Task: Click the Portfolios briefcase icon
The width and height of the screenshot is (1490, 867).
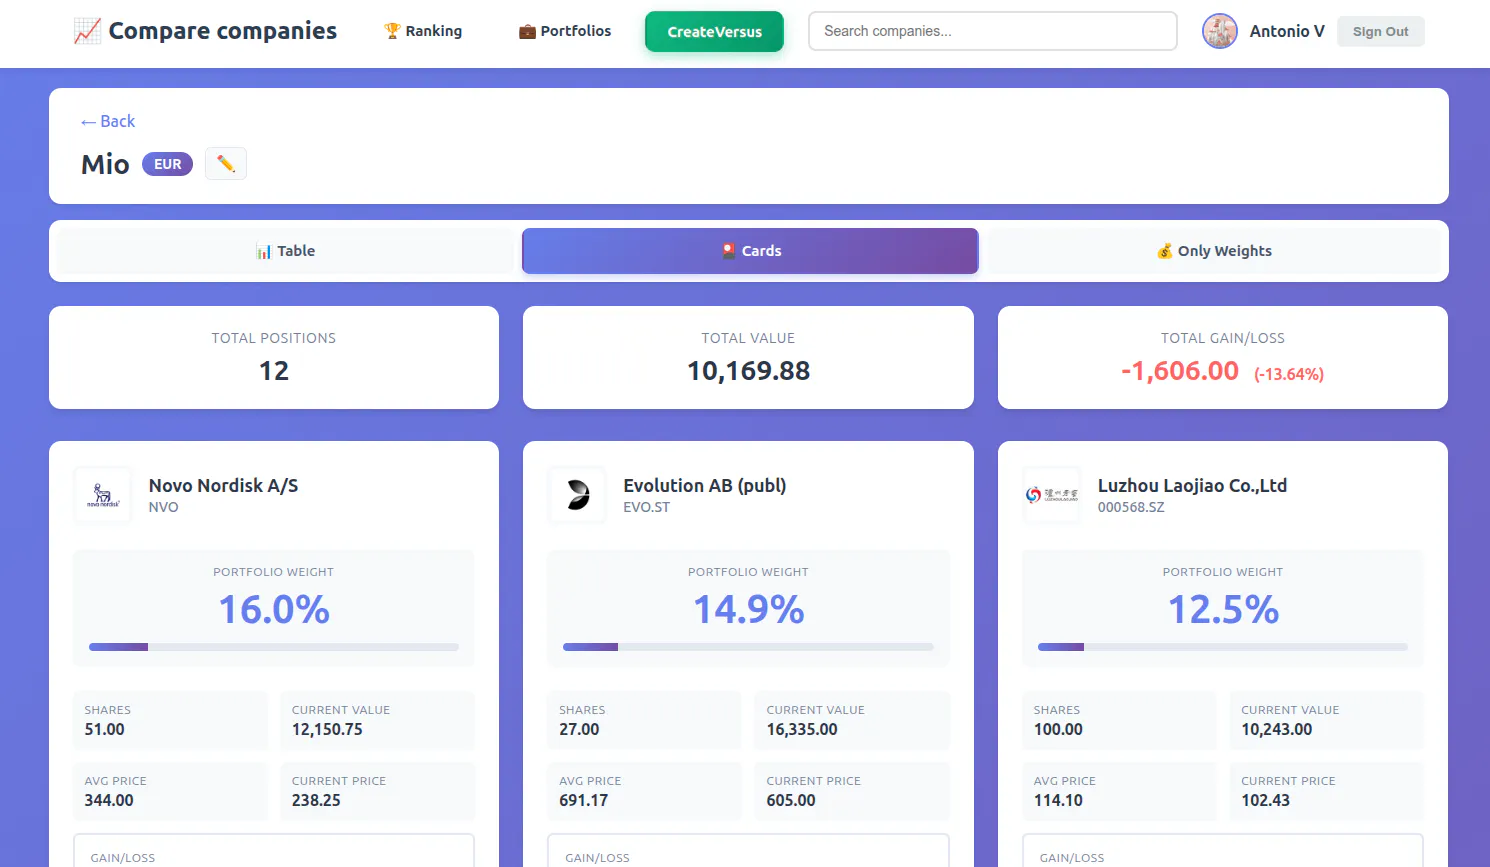Action: pos(527,31)
